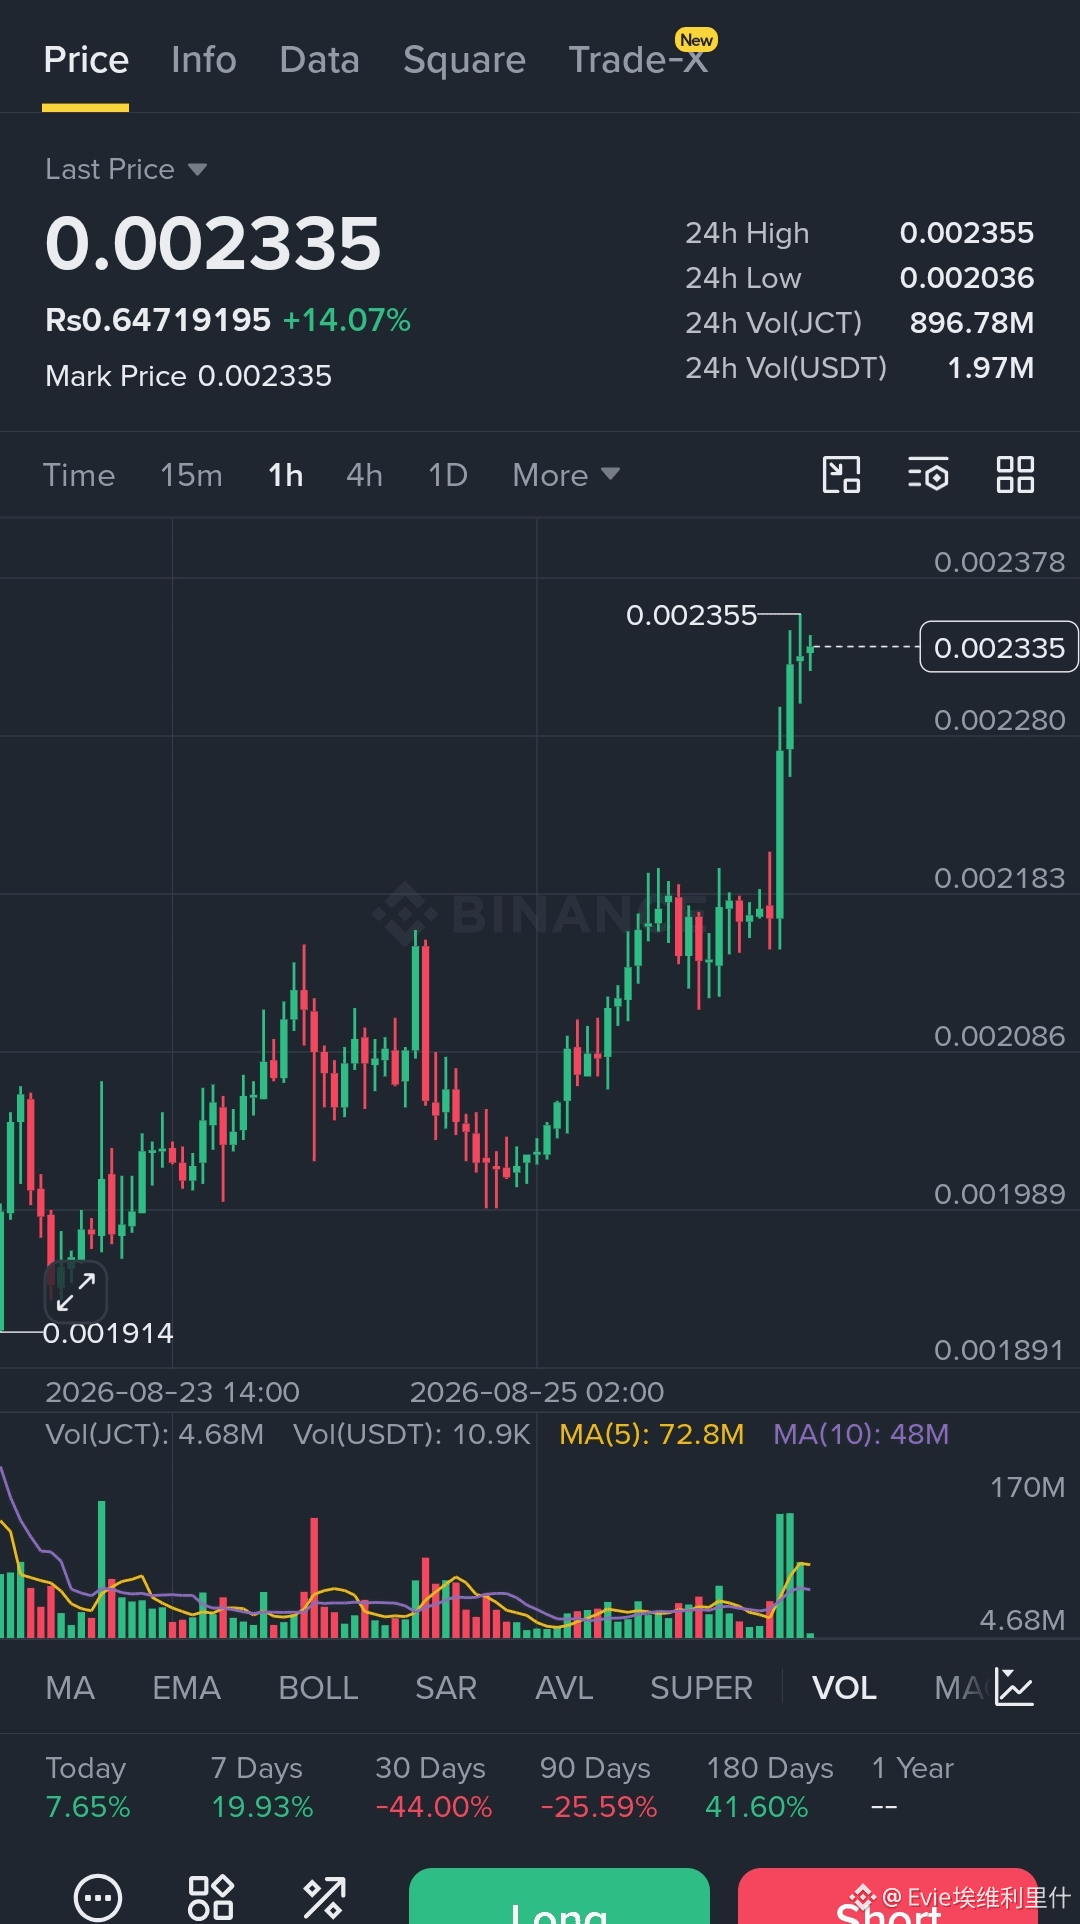Tap the 7 Days 19.93% performance
Screen dimensions: 1080x1924
point(262,1787)
